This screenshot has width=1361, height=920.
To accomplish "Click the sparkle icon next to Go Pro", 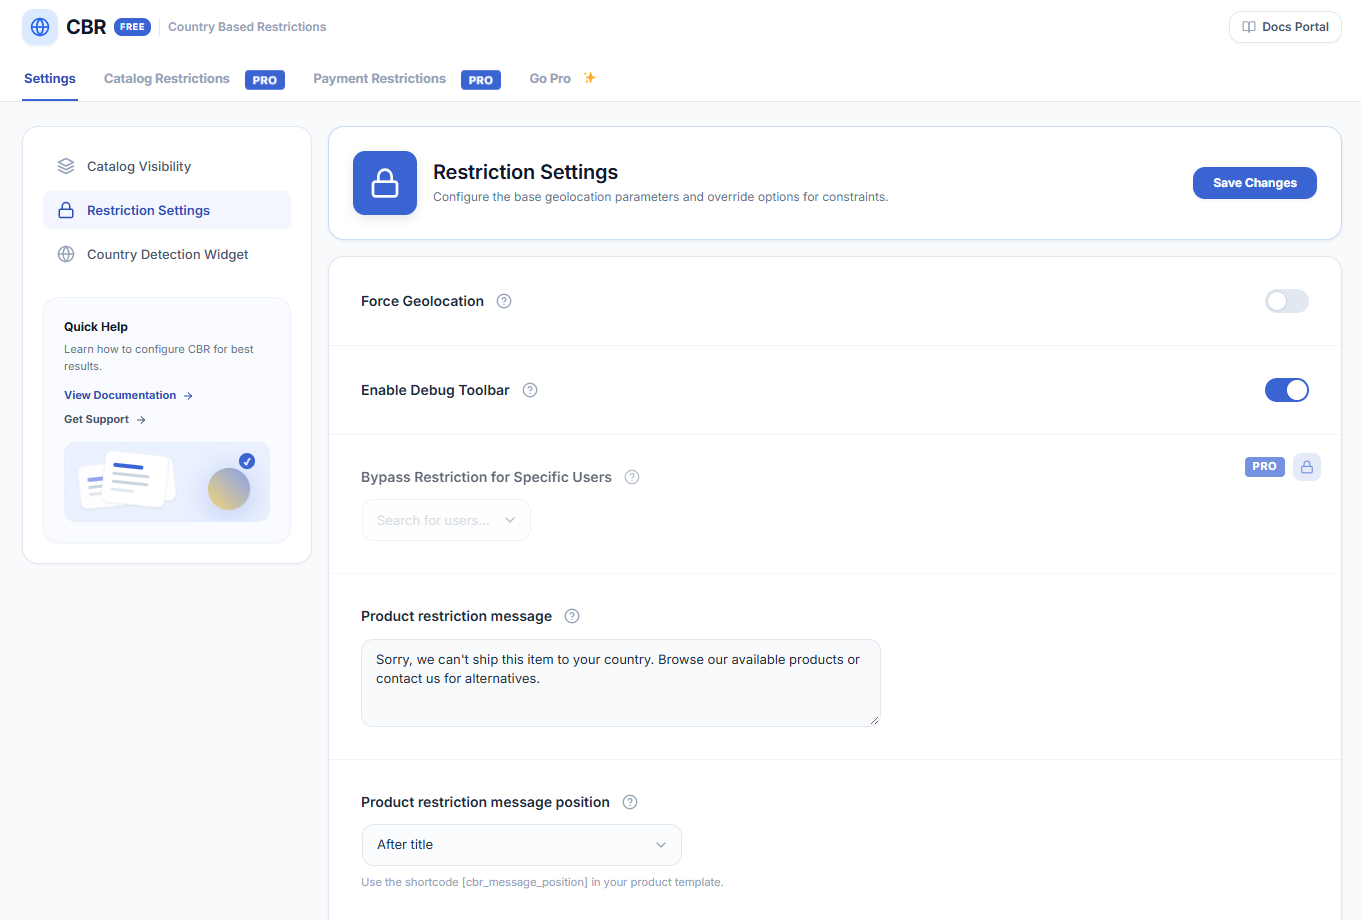I will pyautogui.click(x=590, y=78).
